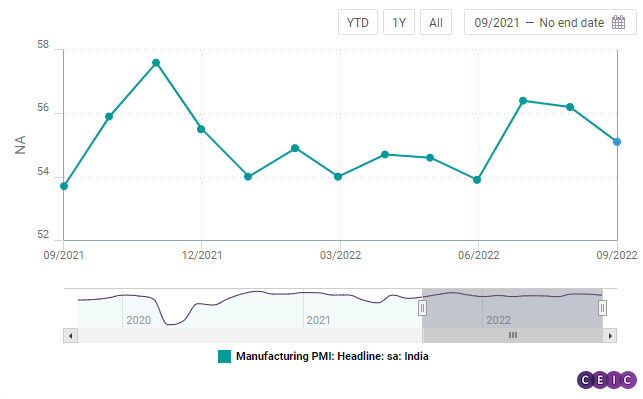
Task: Click the CEIC logo
Action: (607, 380)
